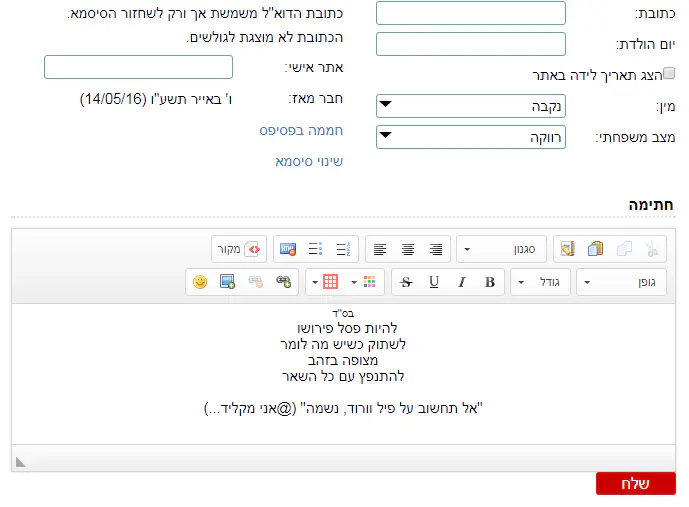Insert a smiley emoticon
This screenshot has width=689, height=507.
[200, 283]
